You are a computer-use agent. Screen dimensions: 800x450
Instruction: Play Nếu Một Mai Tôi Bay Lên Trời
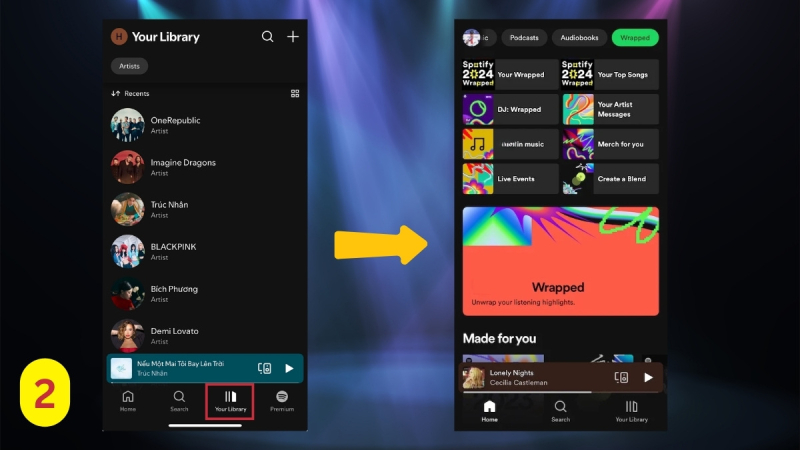(289, 368)
